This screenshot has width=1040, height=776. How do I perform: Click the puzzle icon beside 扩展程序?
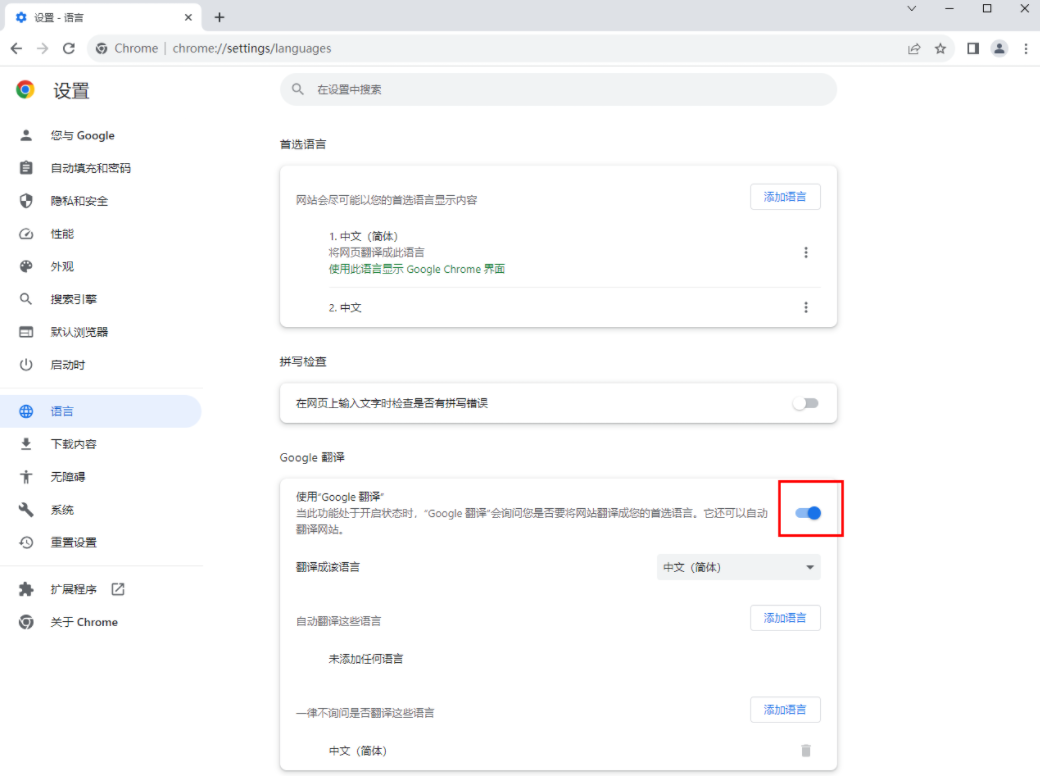[x=26, y=589]
